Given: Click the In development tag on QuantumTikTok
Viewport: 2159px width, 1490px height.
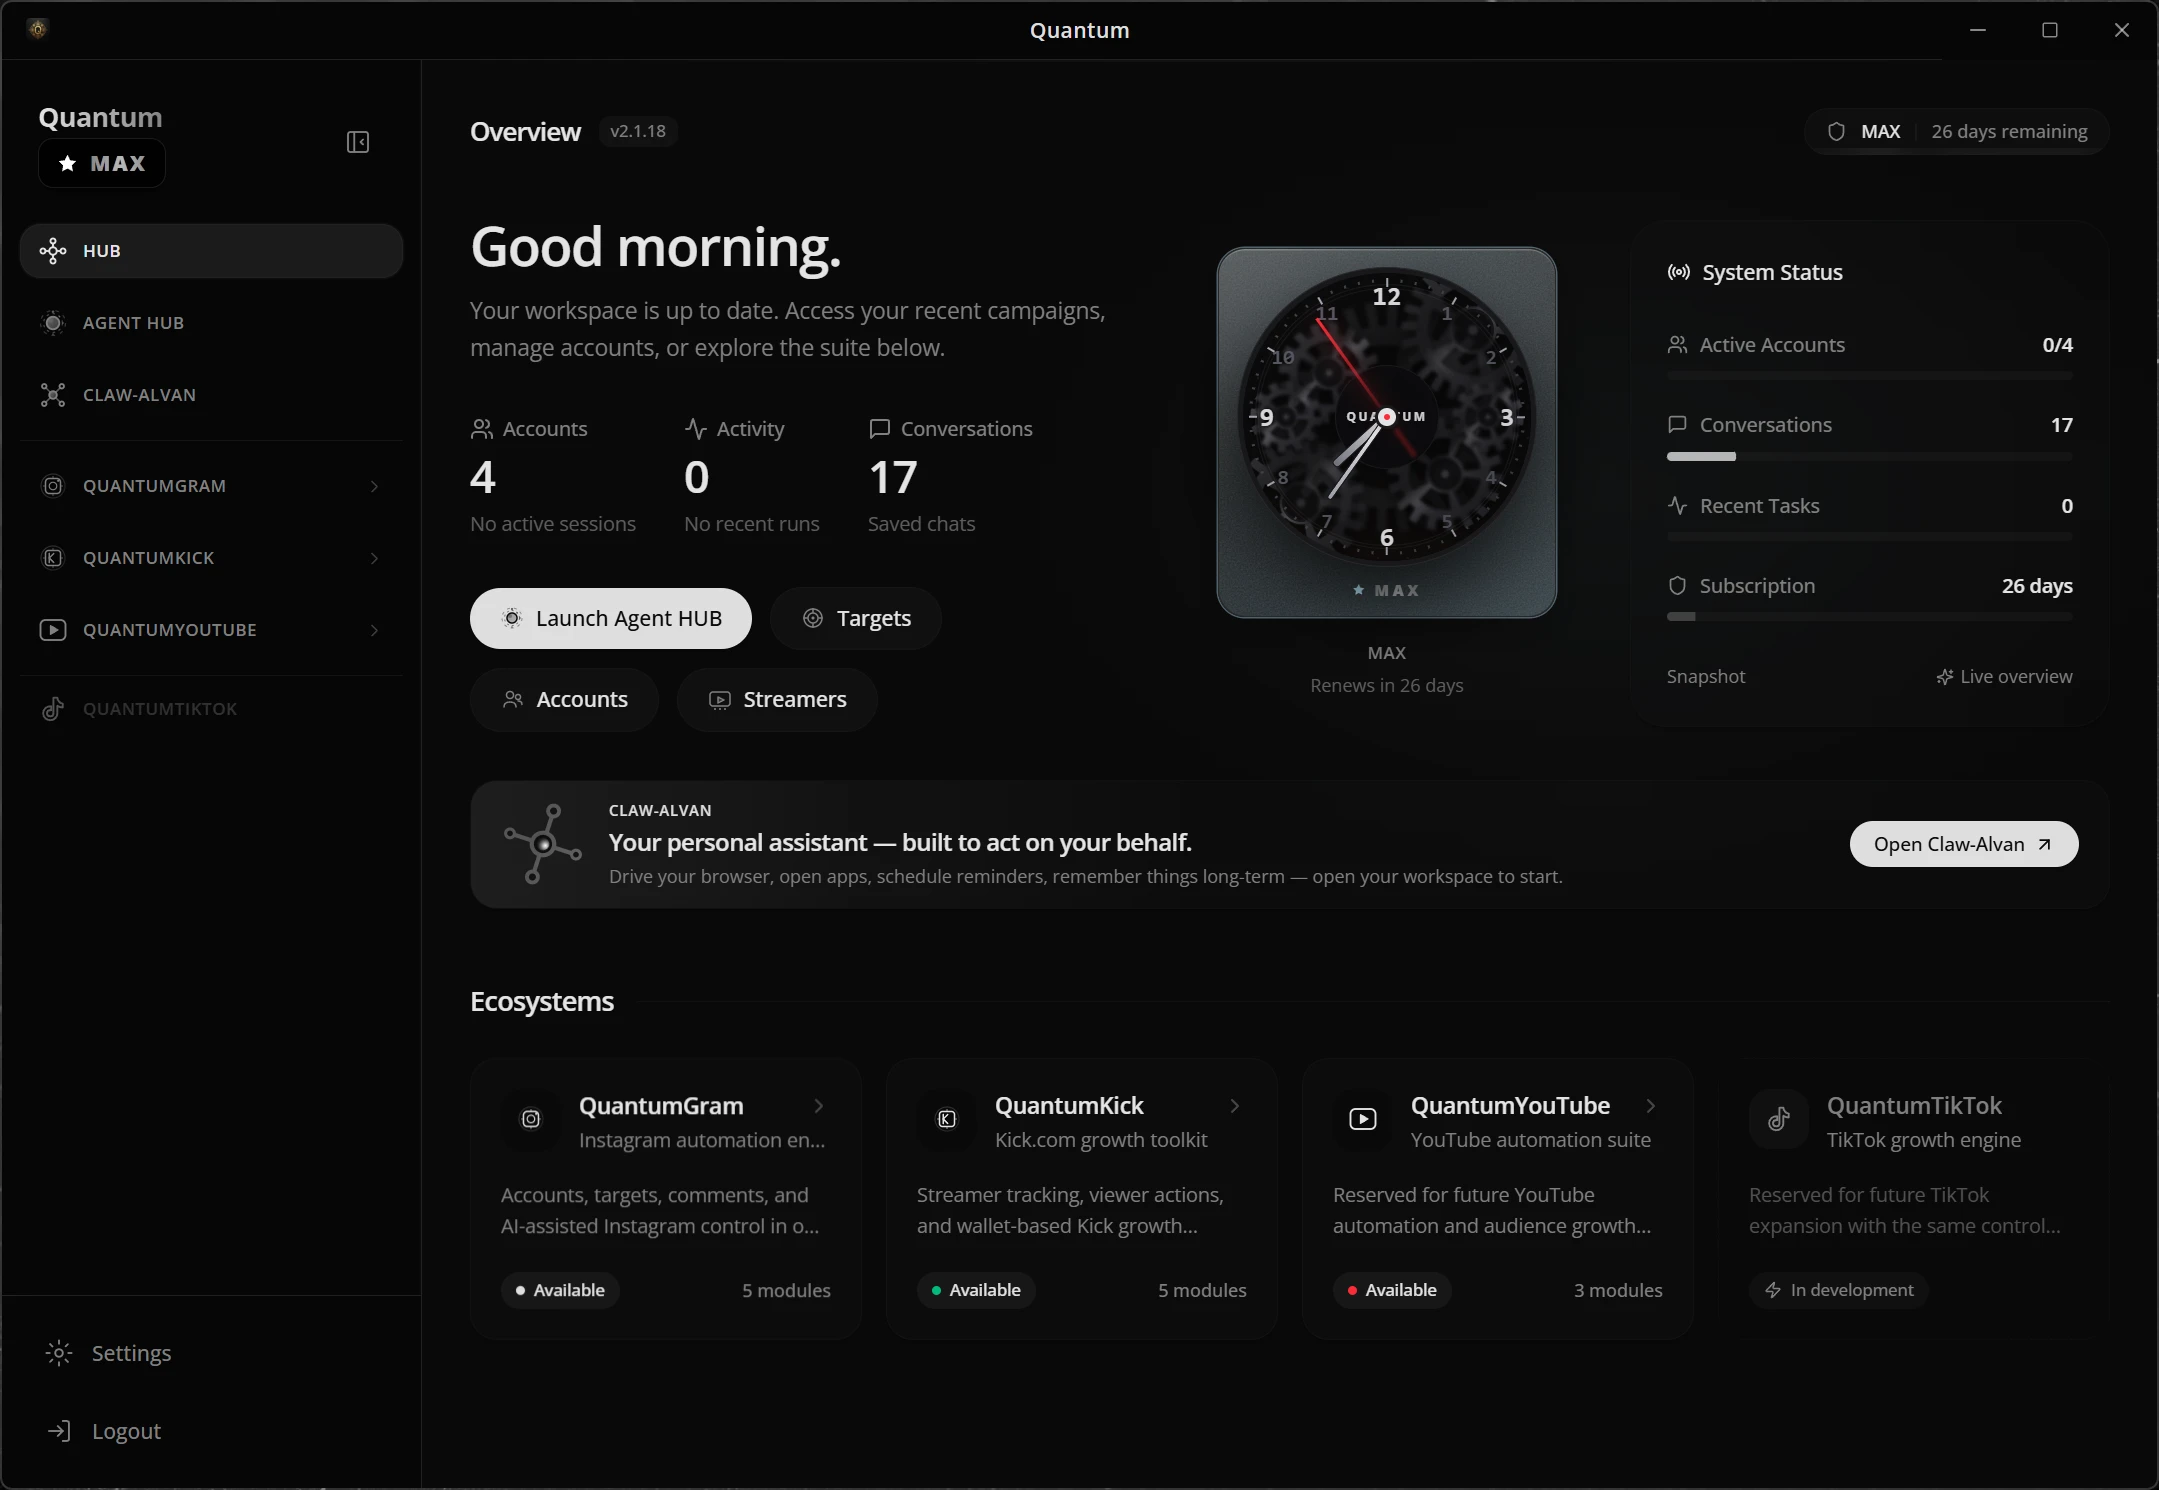Looking at the screenshot, I should point(1839,1290).
